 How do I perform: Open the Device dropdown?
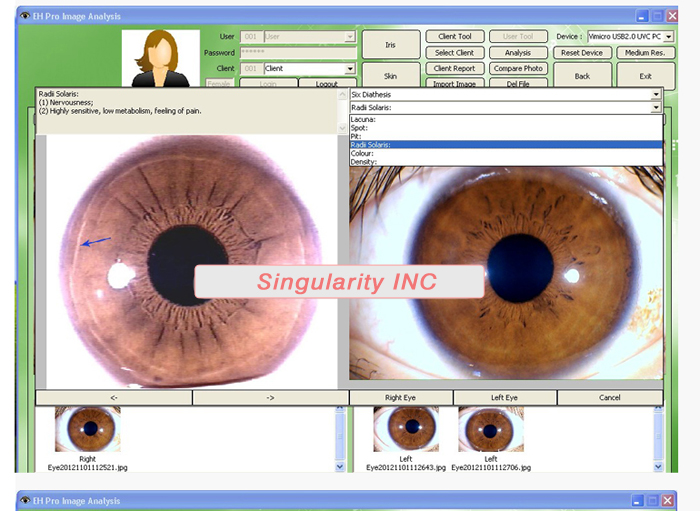[x=668, y=37]
